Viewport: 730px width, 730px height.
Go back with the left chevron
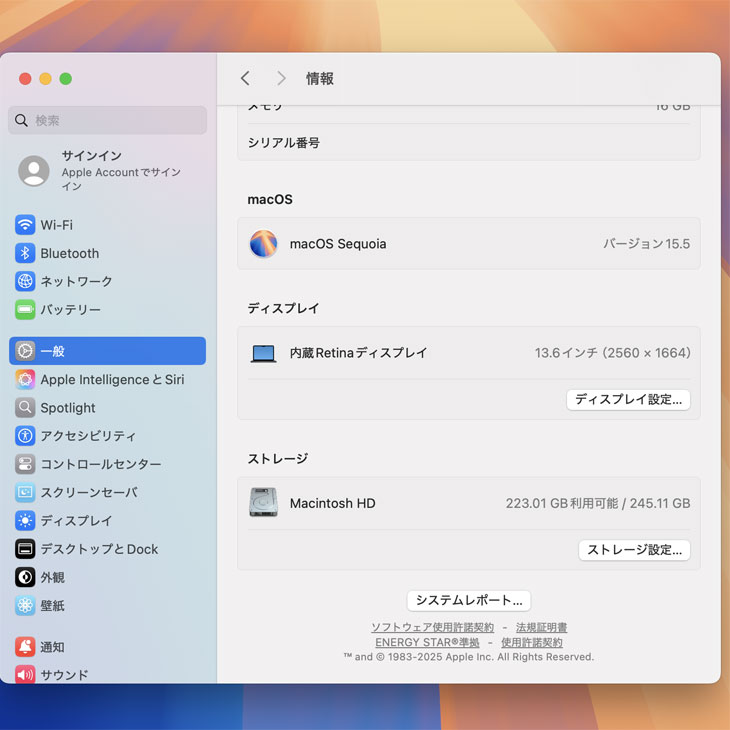click(x=245, y=78)
